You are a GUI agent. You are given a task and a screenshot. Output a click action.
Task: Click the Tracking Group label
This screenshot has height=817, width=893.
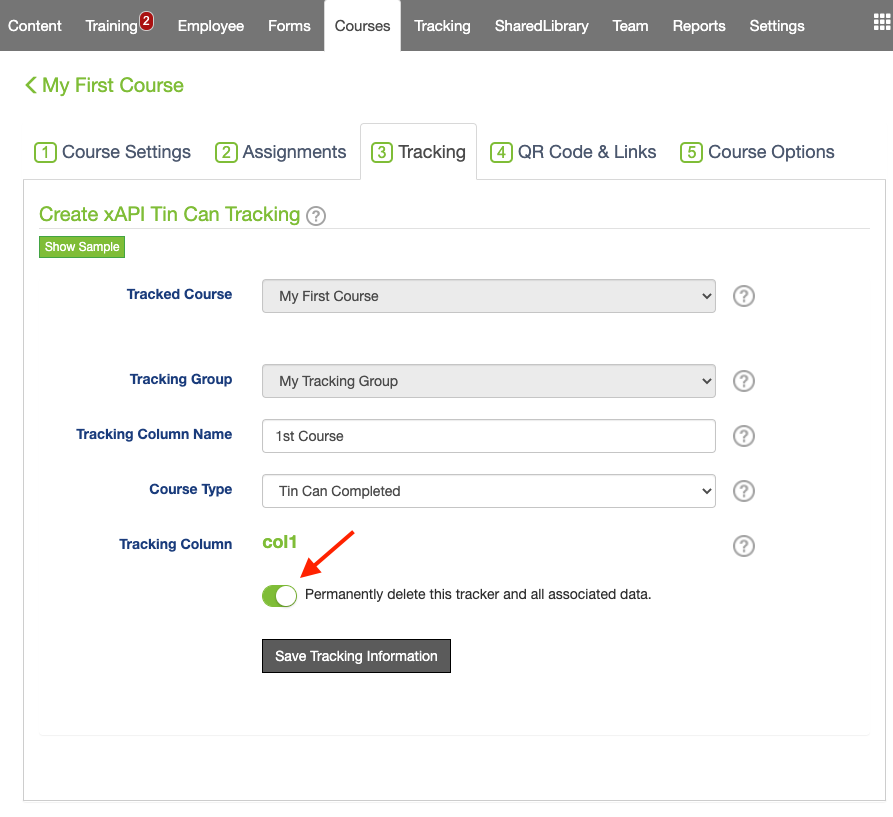point(181,379)
